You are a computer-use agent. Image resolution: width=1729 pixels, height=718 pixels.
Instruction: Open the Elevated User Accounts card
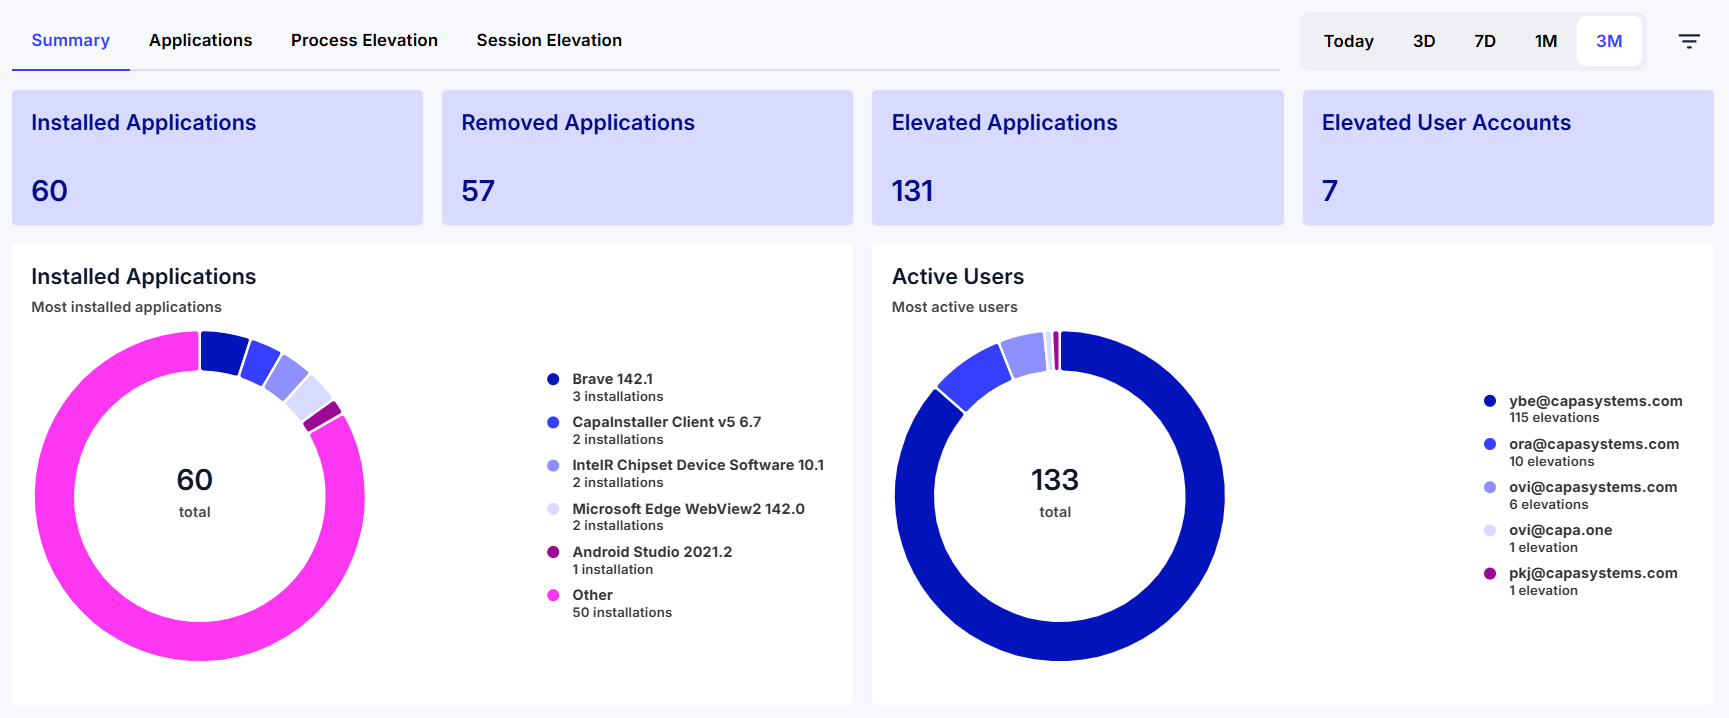click(x=1508, y=157)
